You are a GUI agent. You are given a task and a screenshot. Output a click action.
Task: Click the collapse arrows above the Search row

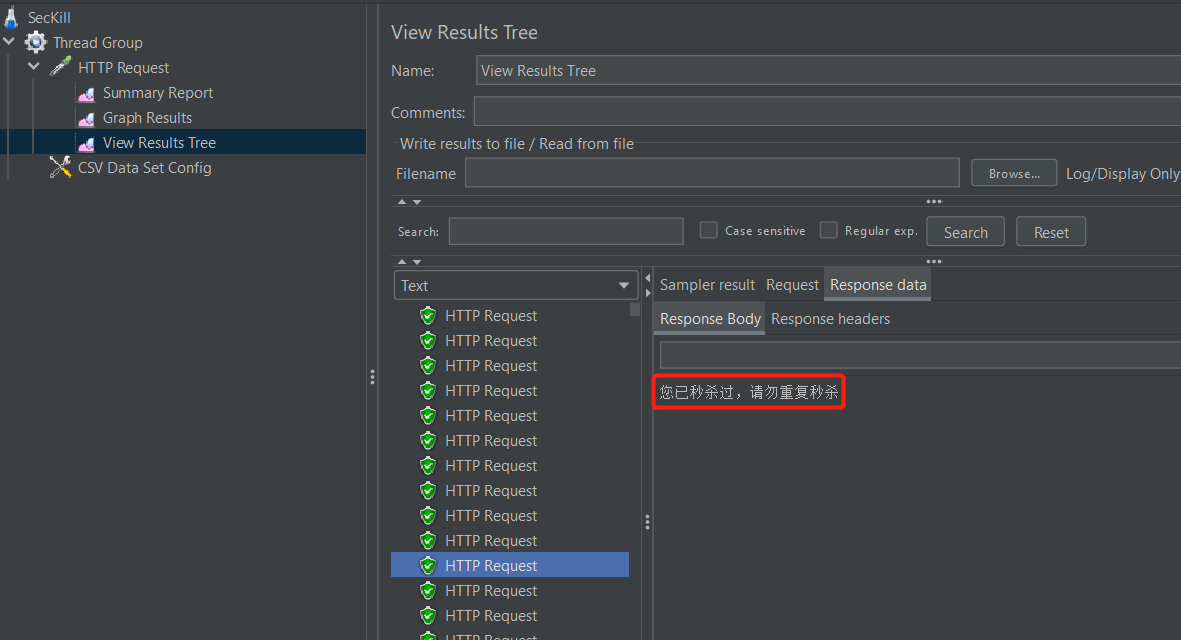(x=409, y=202)
